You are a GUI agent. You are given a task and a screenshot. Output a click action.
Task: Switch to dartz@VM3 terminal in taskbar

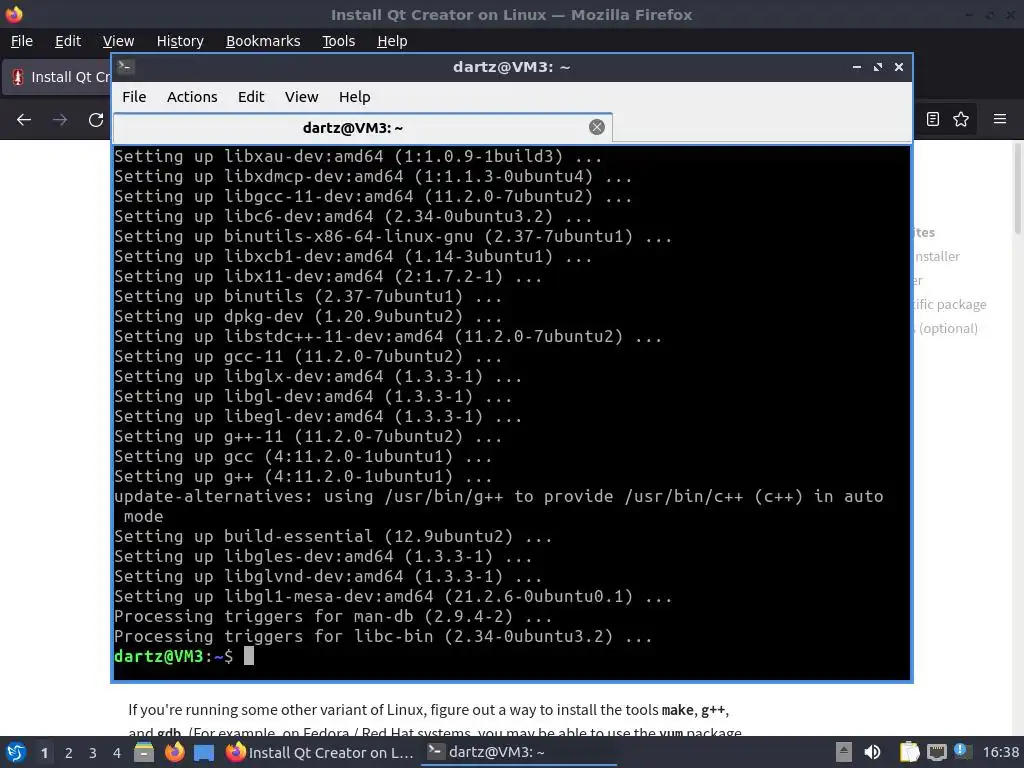click(519, 752)
